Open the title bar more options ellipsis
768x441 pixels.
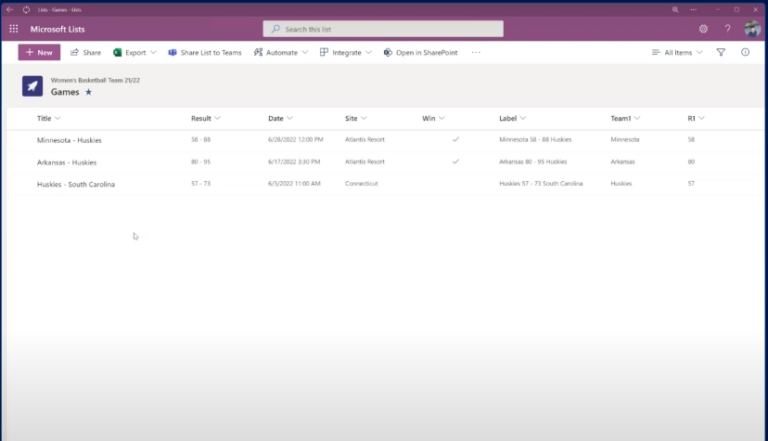694,9
